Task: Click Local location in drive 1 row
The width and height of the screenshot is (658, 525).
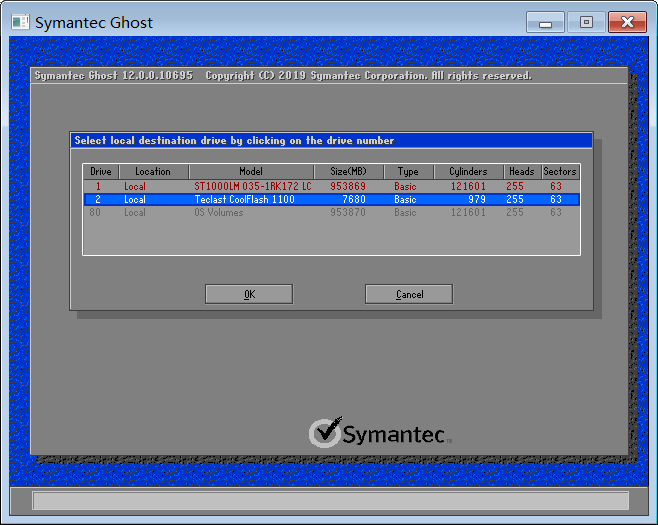Action: [x=135, y=186]
